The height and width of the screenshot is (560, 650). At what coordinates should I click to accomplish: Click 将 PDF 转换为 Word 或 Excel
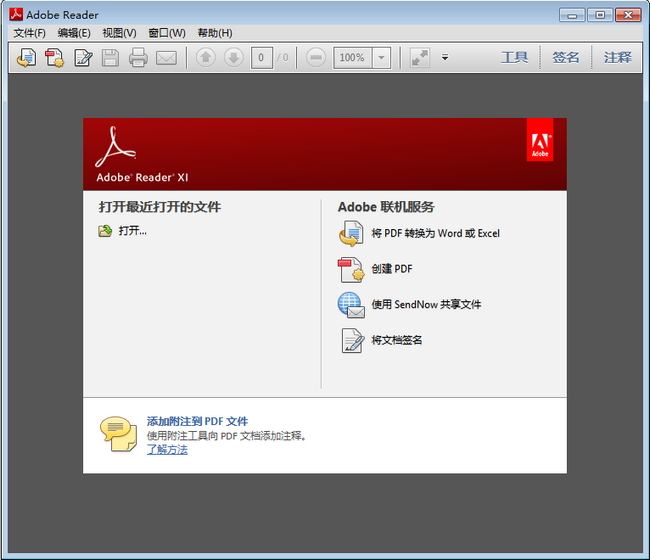pos(435,233)
